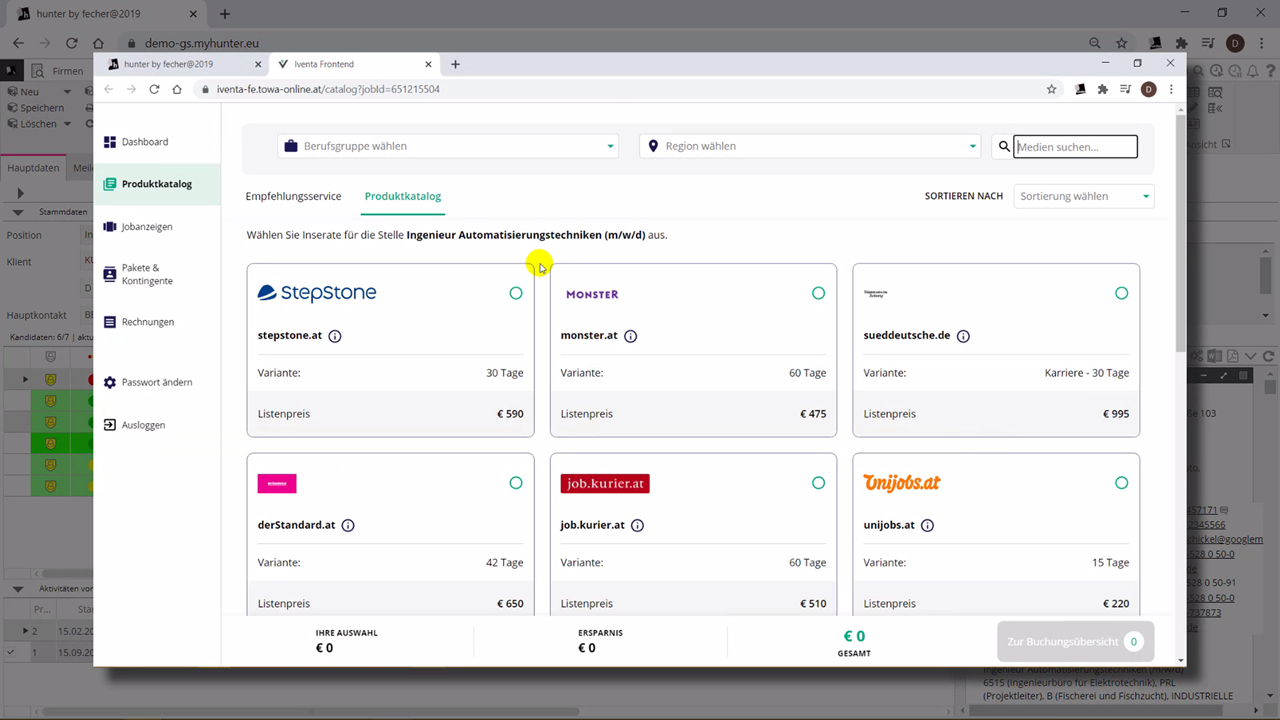Open Rechnungen in the sidebar

coord(148,322)
